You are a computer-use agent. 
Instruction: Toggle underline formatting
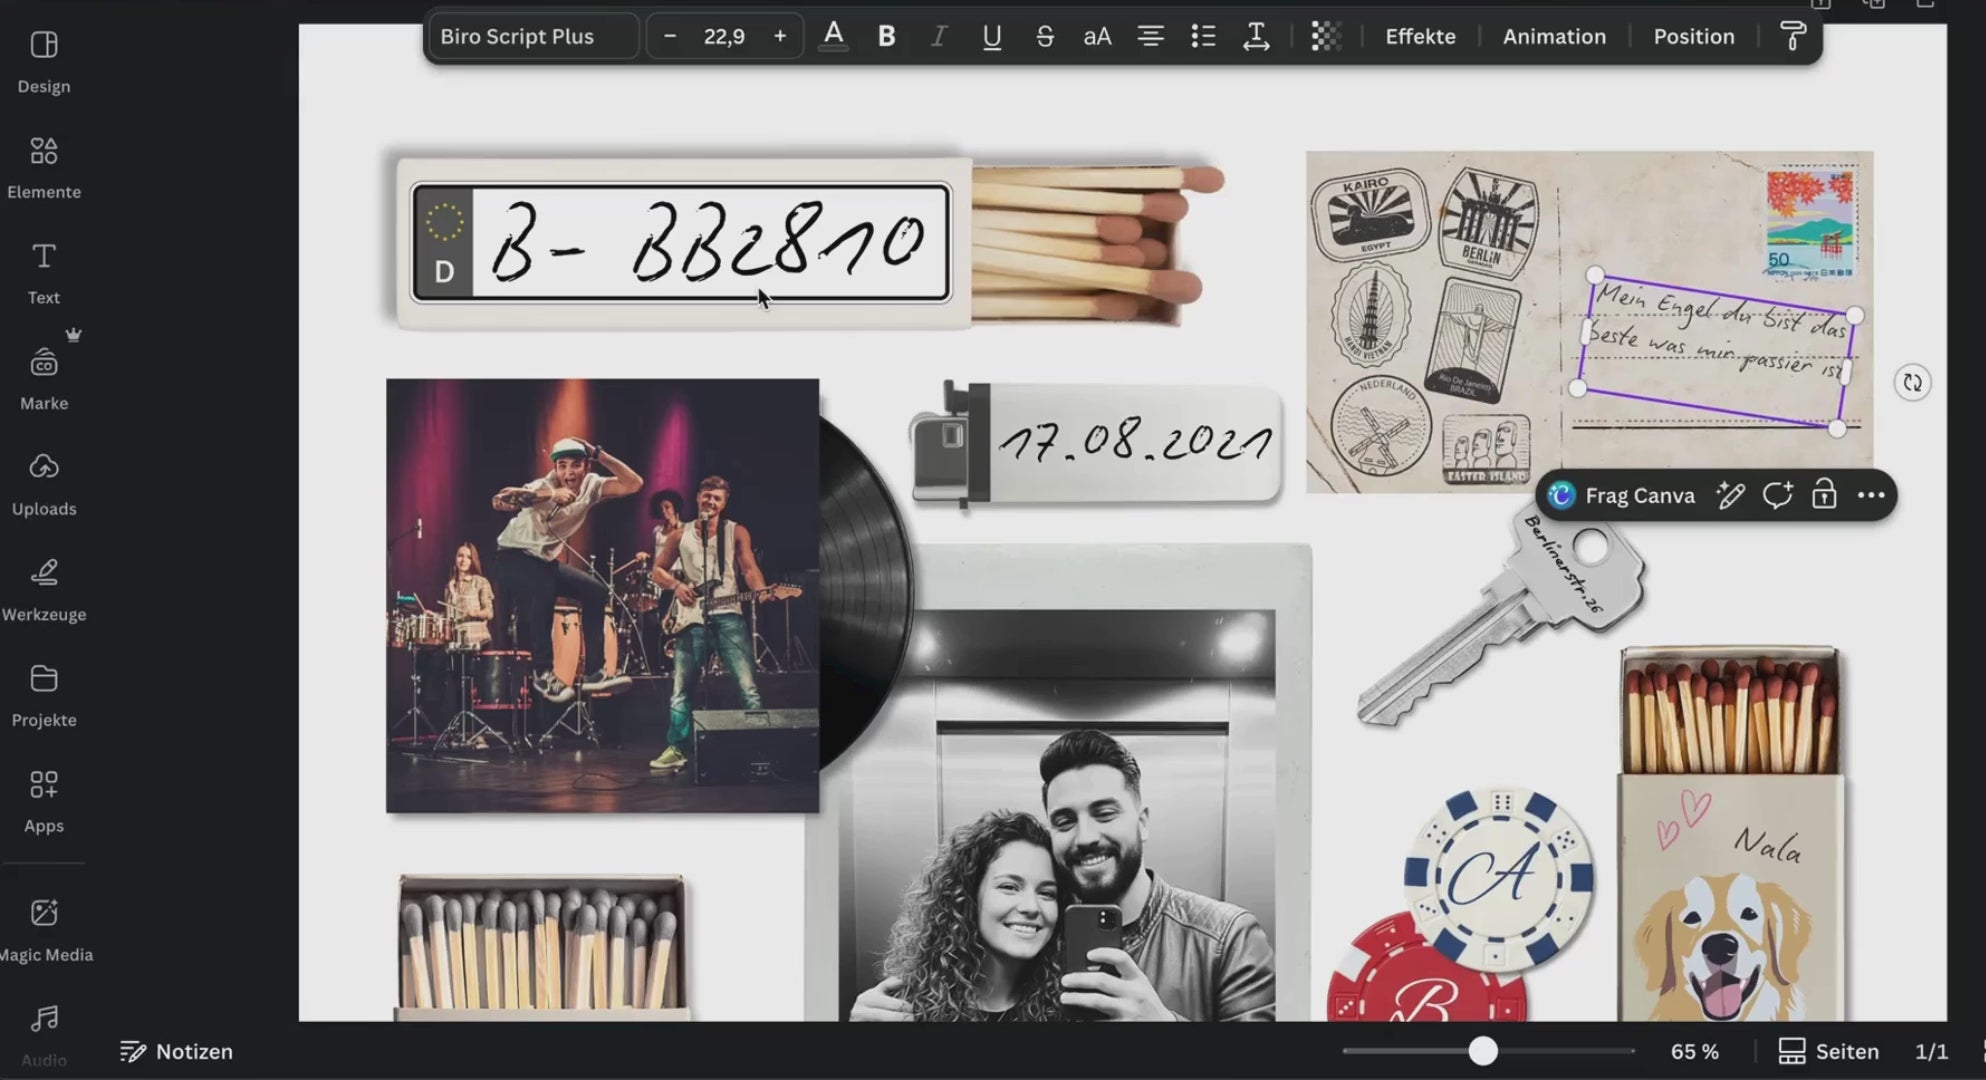pyautogui.click(x=991, y=37)
